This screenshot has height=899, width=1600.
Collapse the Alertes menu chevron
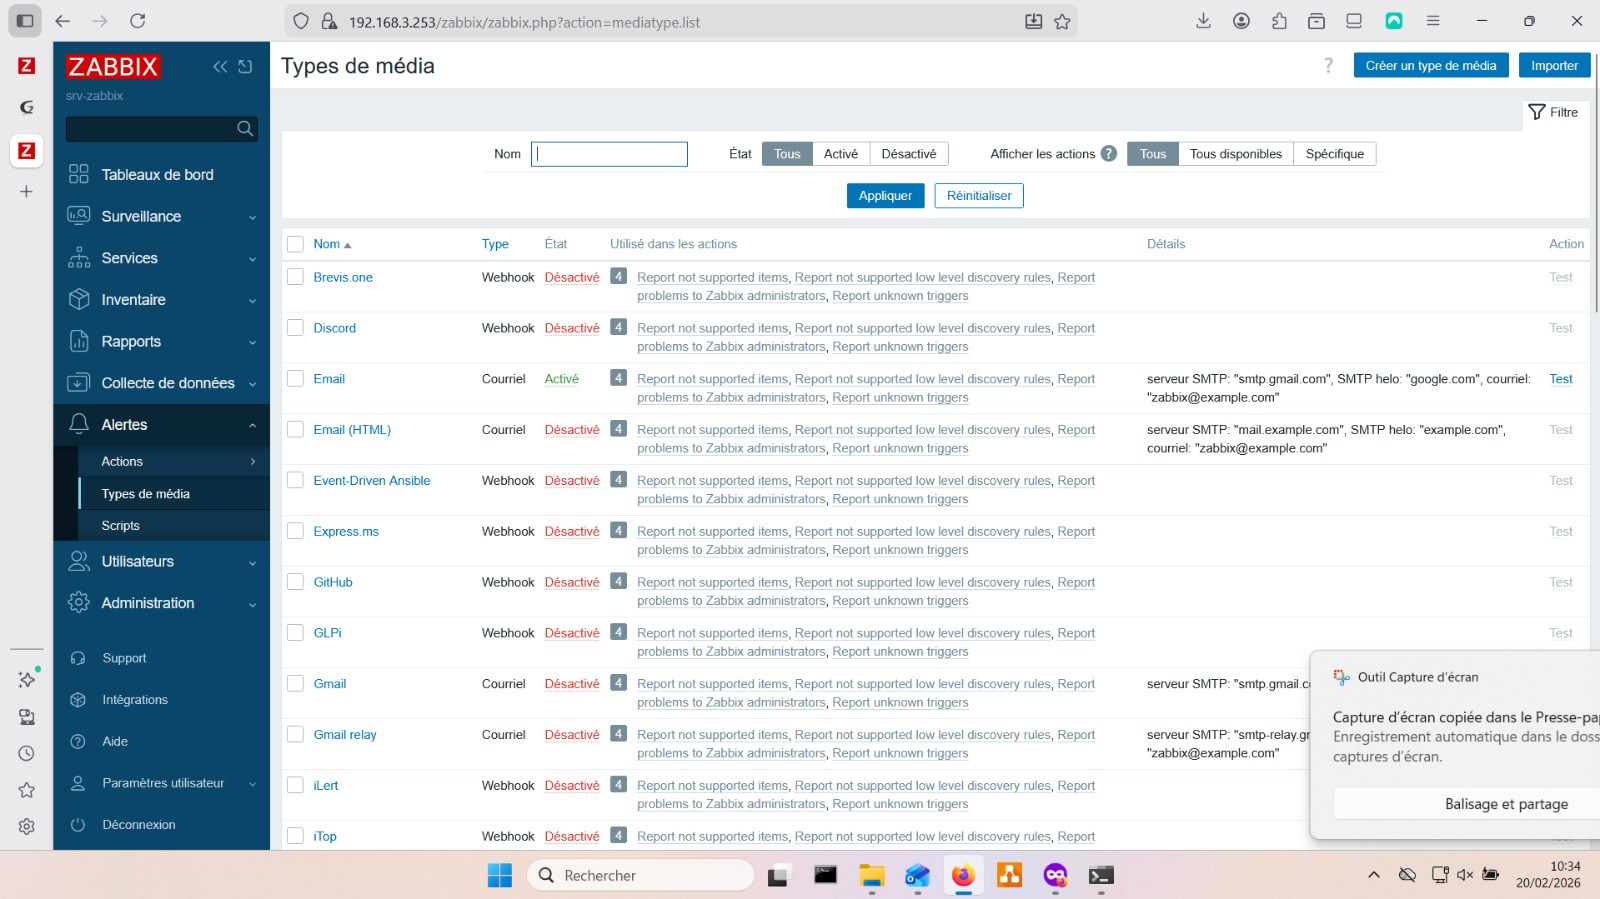pos(252,426)
